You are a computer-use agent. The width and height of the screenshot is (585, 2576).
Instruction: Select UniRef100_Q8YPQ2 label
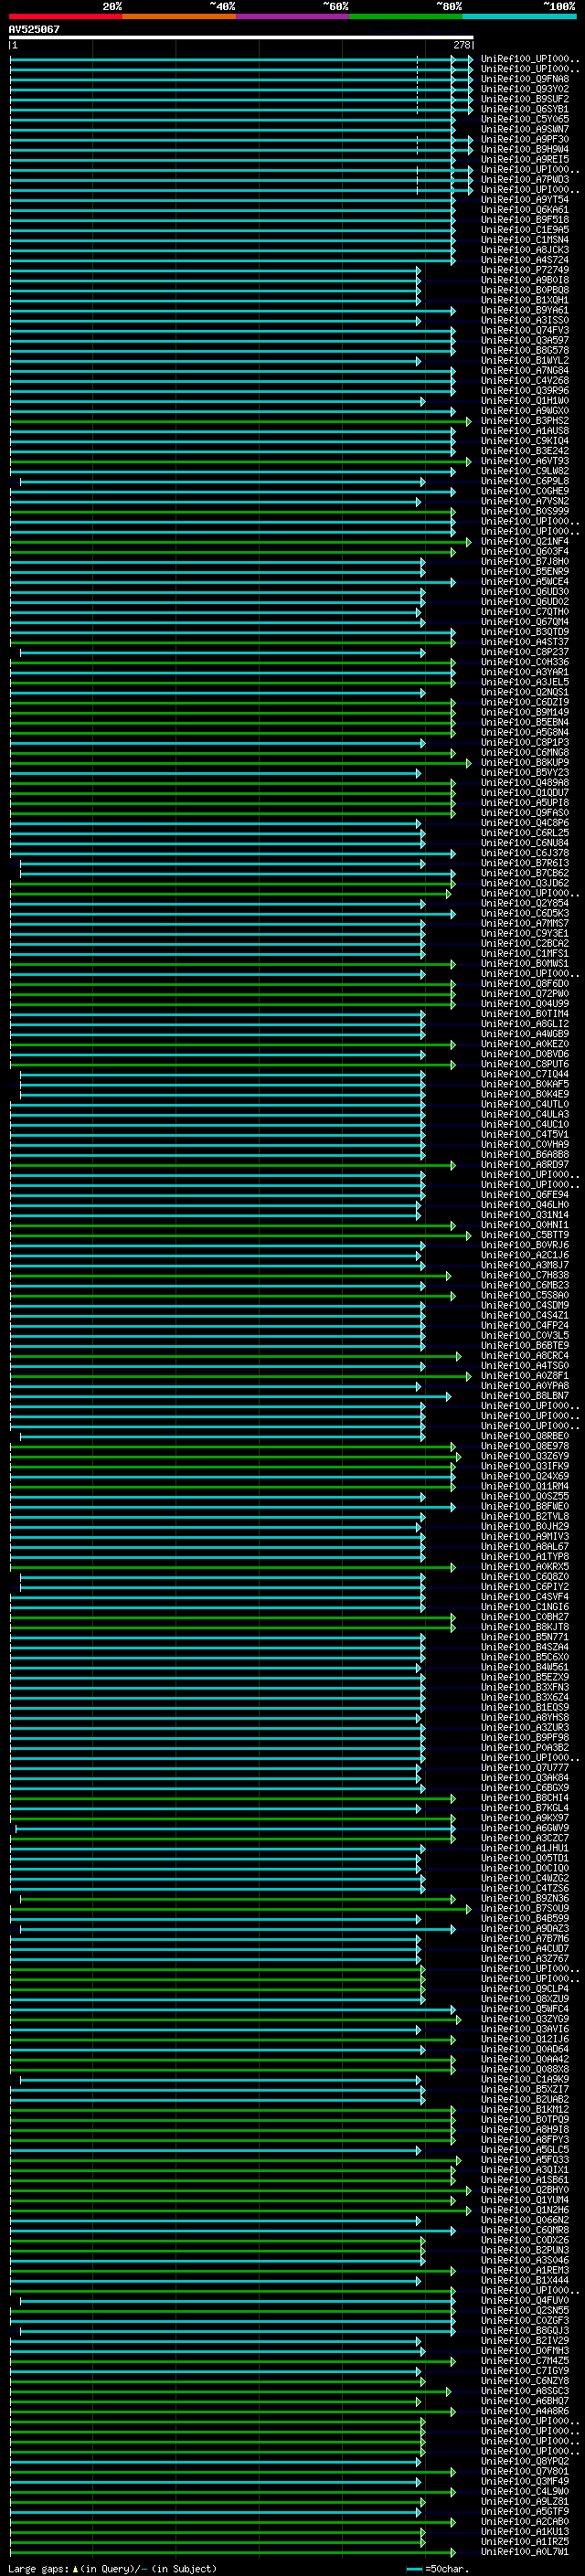click(x=525, y=2460)
